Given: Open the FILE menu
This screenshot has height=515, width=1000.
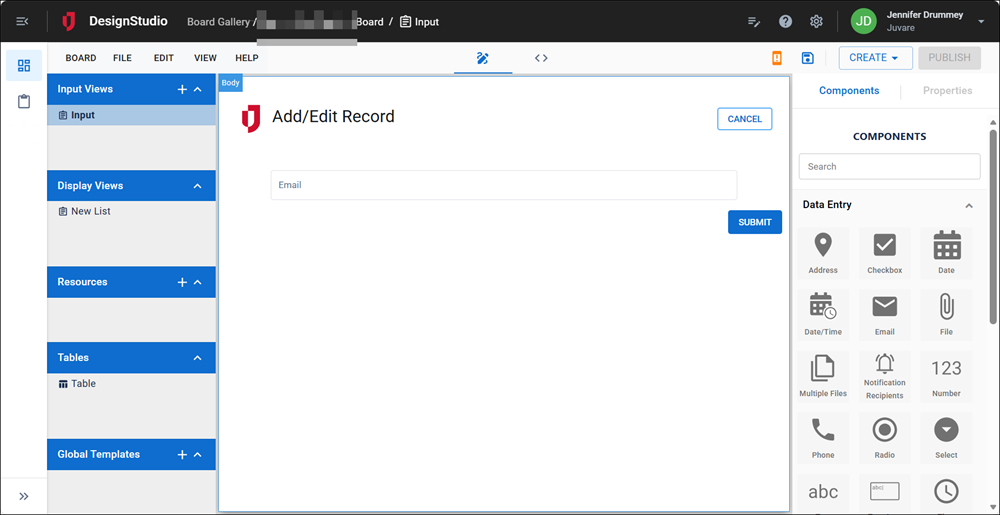Looking at the screenshot, I should click(122, 58).
